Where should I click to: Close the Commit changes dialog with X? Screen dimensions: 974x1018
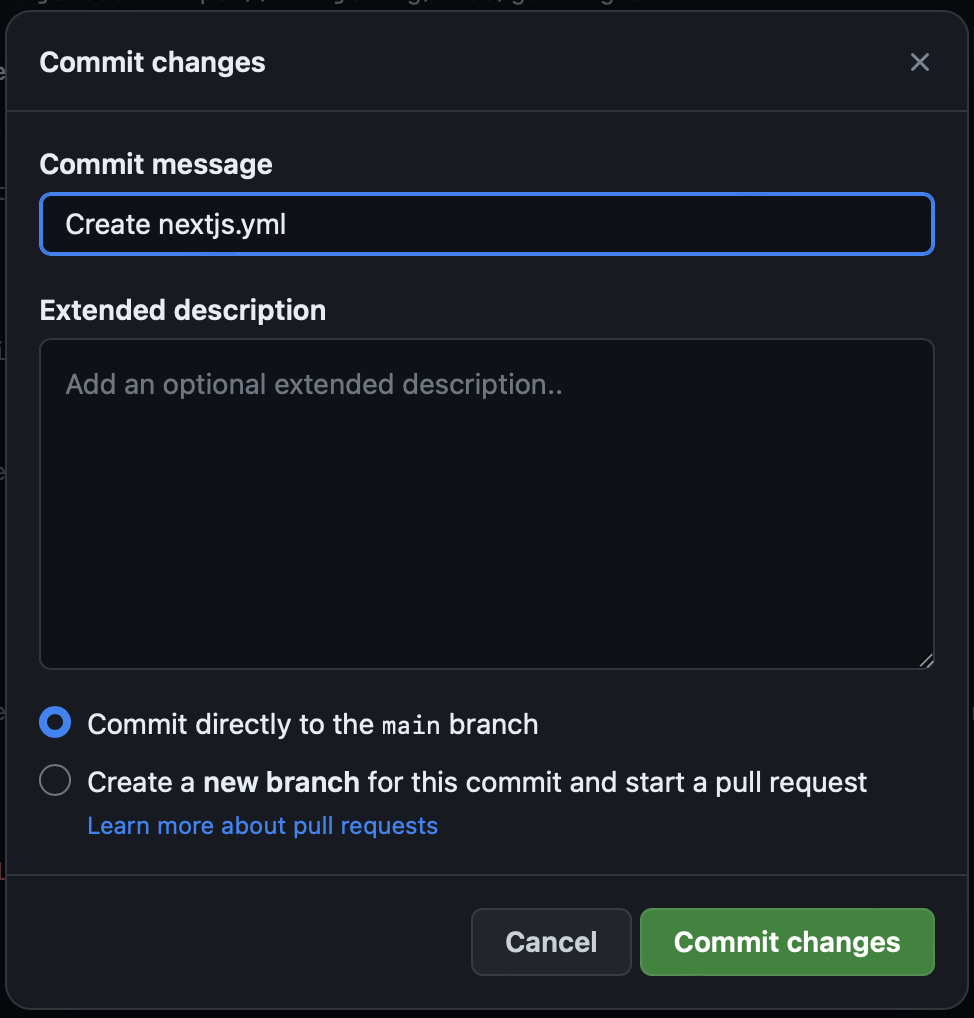tap(919, 62)
